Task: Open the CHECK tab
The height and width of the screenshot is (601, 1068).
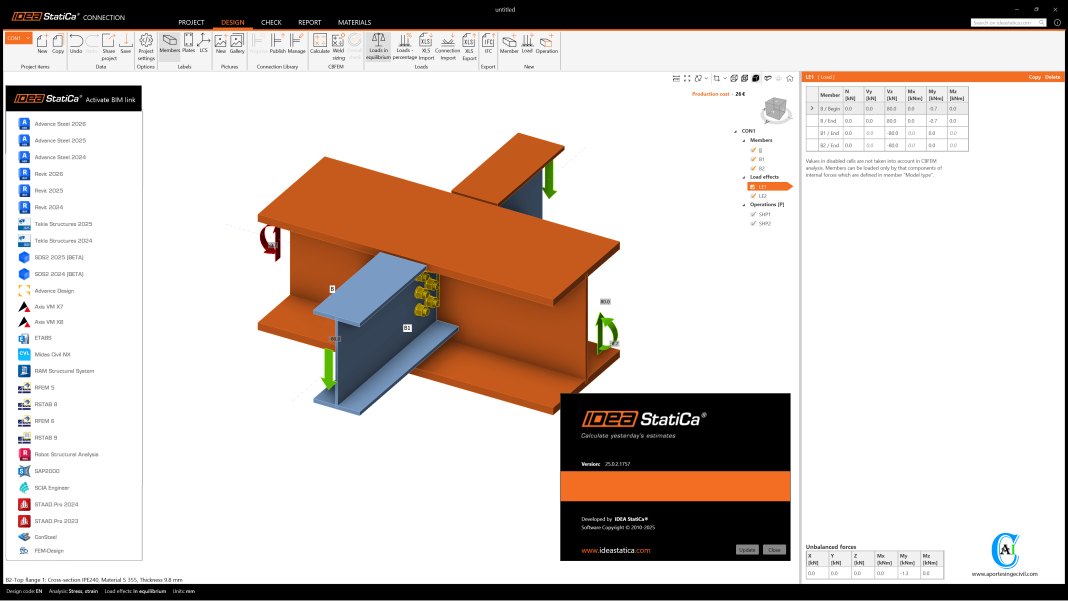Action: click(x=271, y=22)
